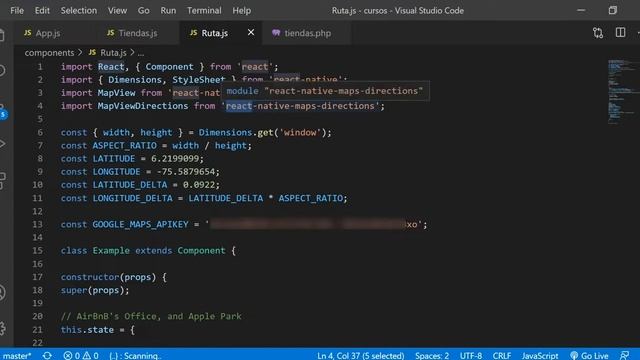Close the Ruta.js tab
The image size is (640, 360).
click(x=251, y=32)
